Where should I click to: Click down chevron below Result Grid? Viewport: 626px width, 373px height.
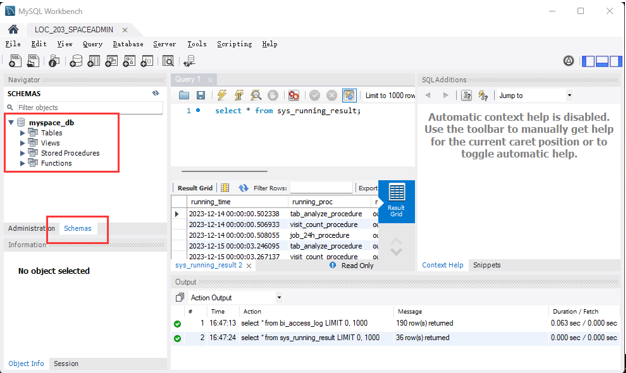396,252
